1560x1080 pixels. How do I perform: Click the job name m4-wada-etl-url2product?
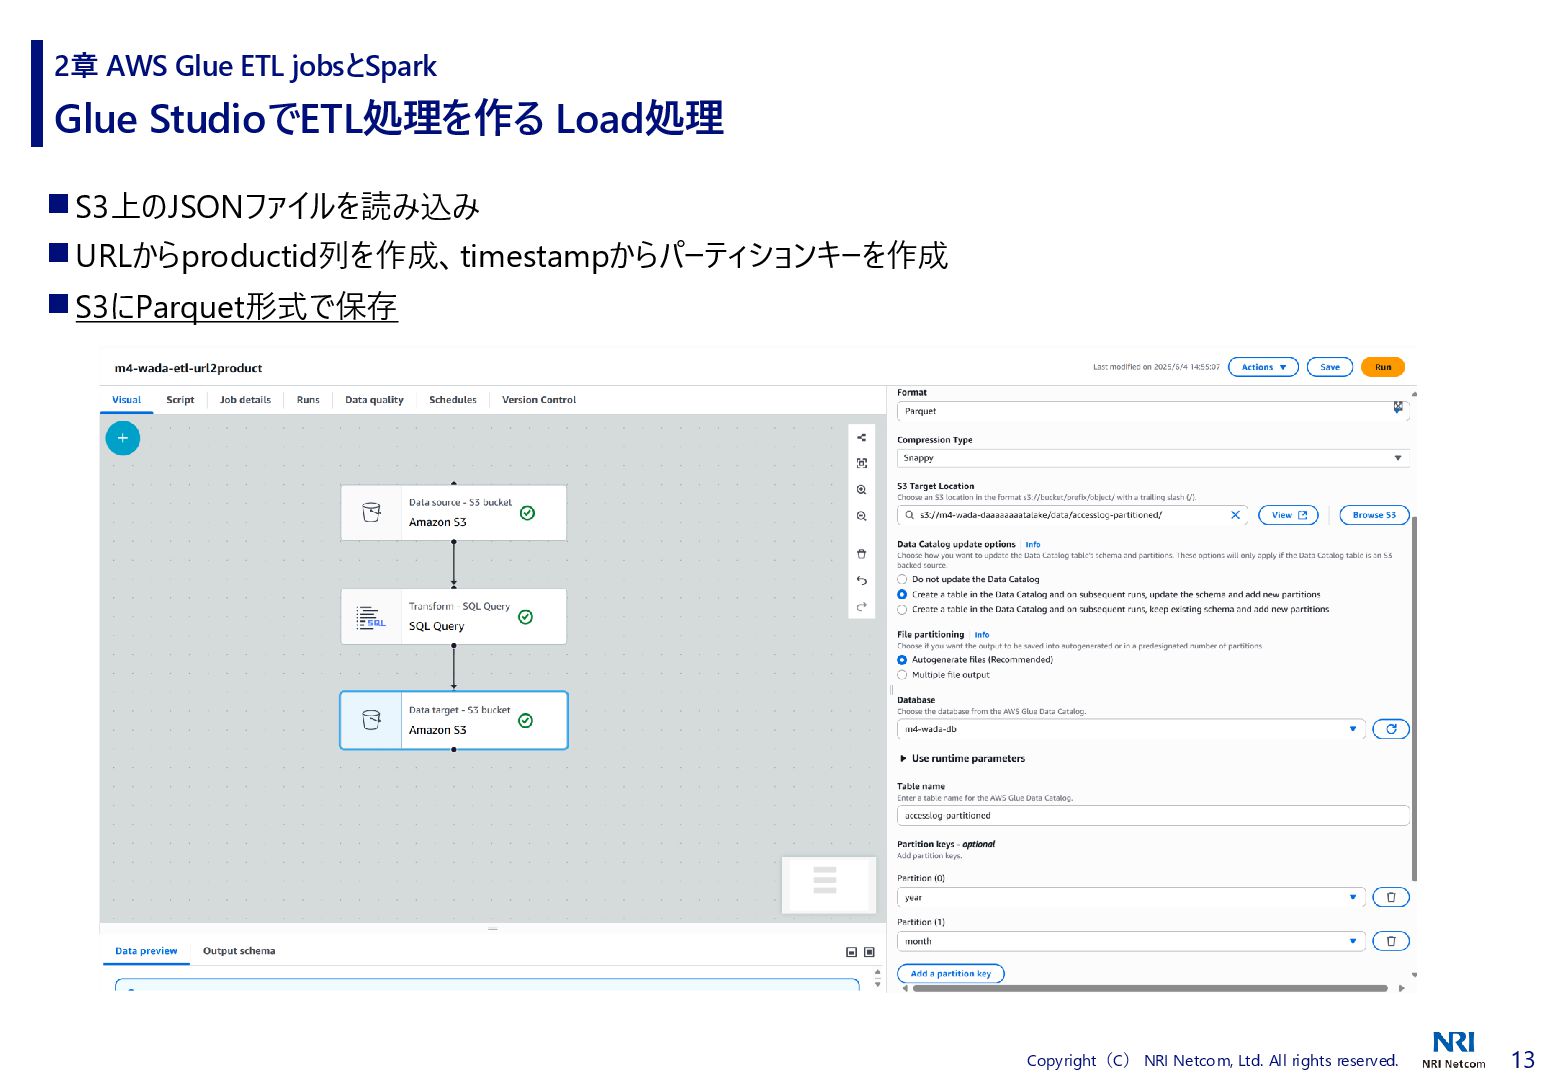click(x=188, y=368)
